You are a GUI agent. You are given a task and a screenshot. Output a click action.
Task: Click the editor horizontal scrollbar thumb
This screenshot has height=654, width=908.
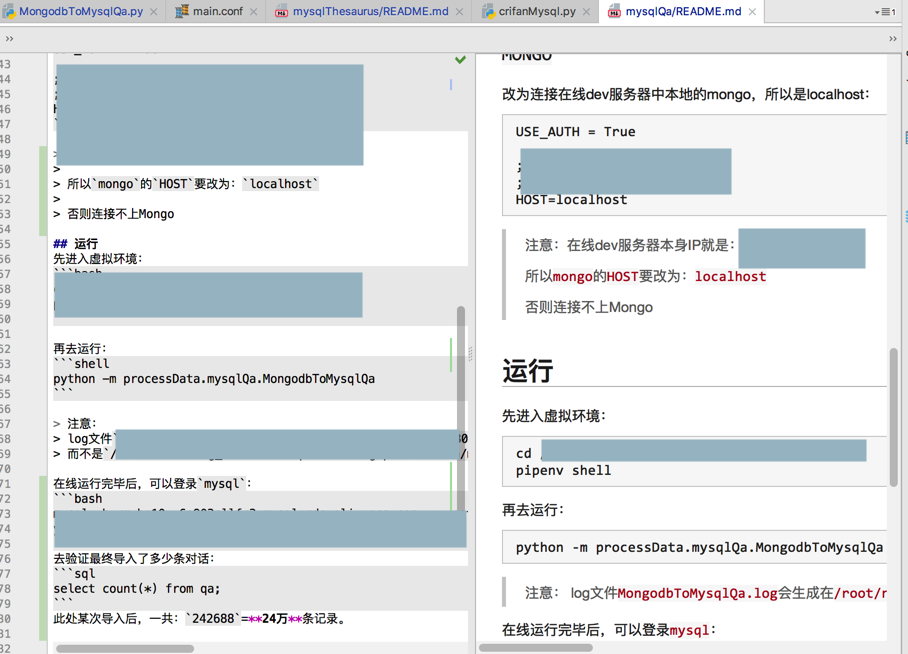click(125, 648)
